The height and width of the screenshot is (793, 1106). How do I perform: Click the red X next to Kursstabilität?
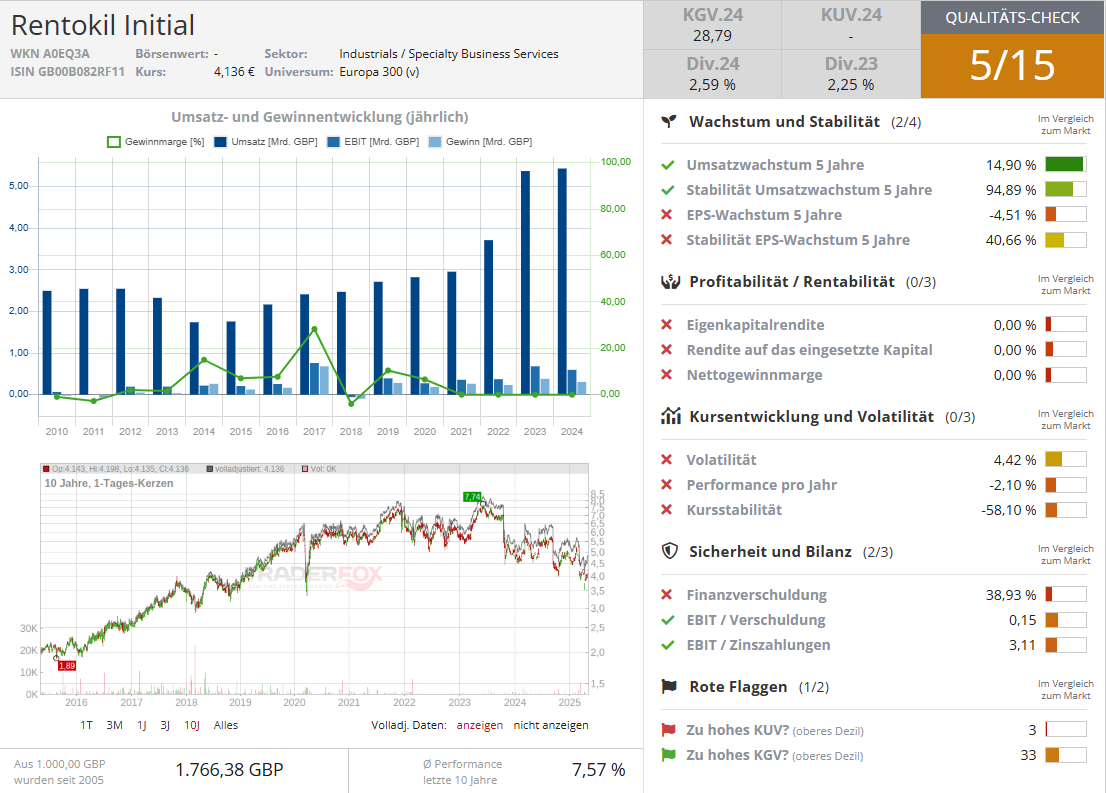coord(667,509)
